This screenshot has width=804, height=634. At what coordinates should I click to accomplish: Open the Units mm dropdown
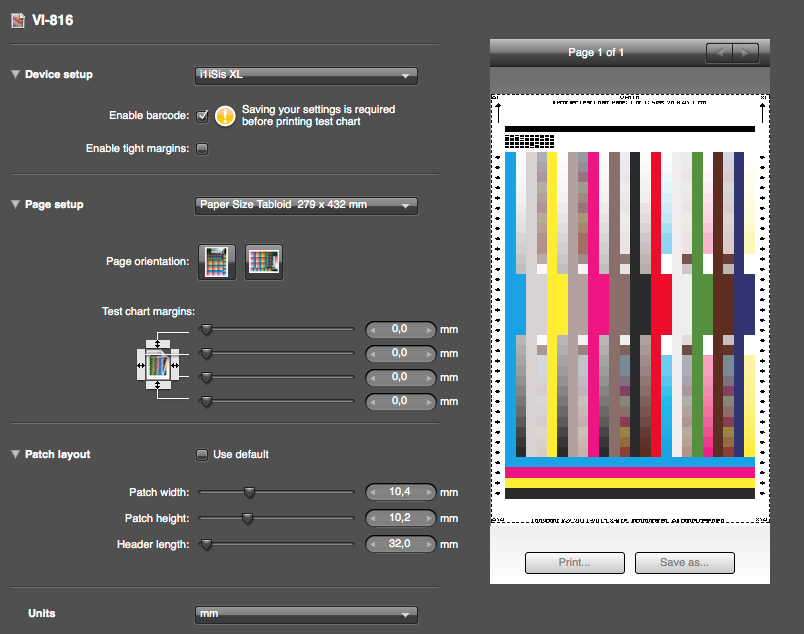click(x=305, y=614)
